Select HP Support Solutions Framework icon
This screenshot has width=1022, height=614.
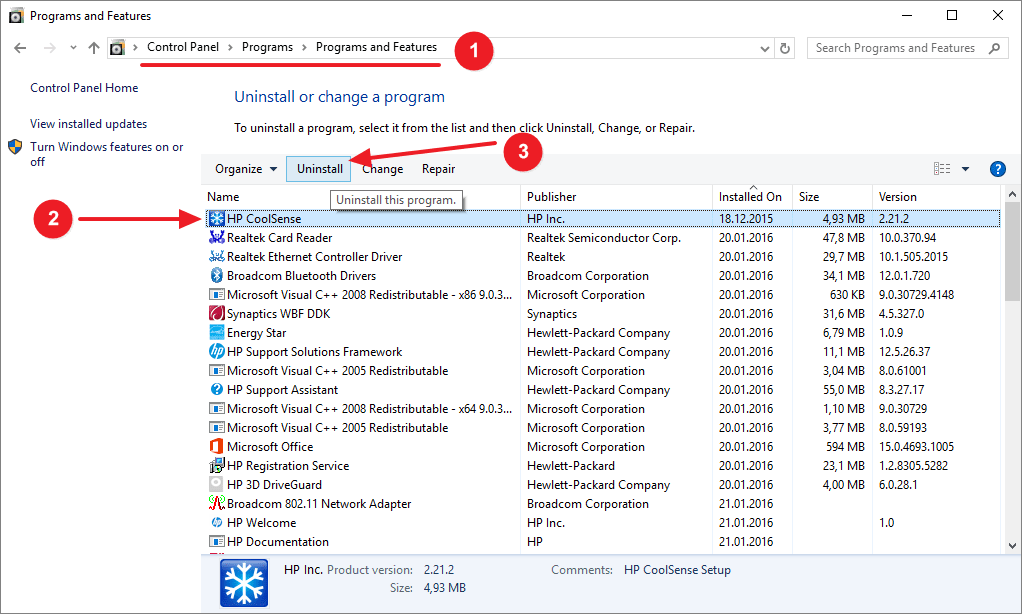(216, 351)
